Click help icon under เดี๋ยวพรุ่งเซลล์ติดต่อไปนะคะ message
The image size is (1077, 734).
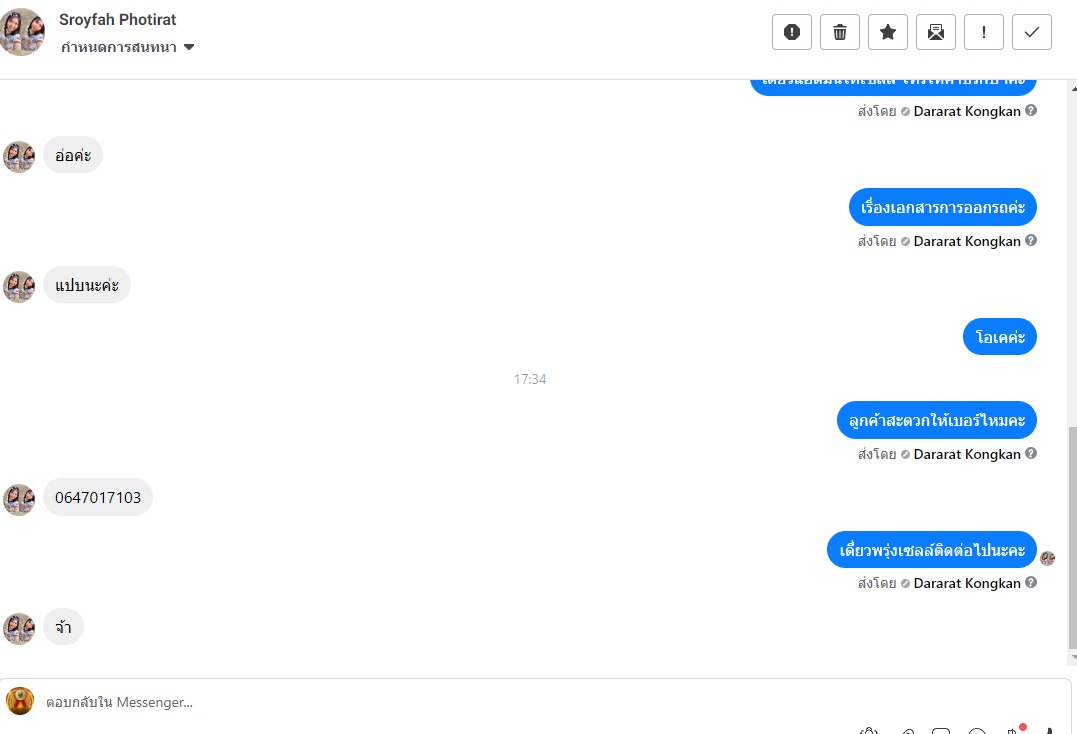click(1031, 582)
